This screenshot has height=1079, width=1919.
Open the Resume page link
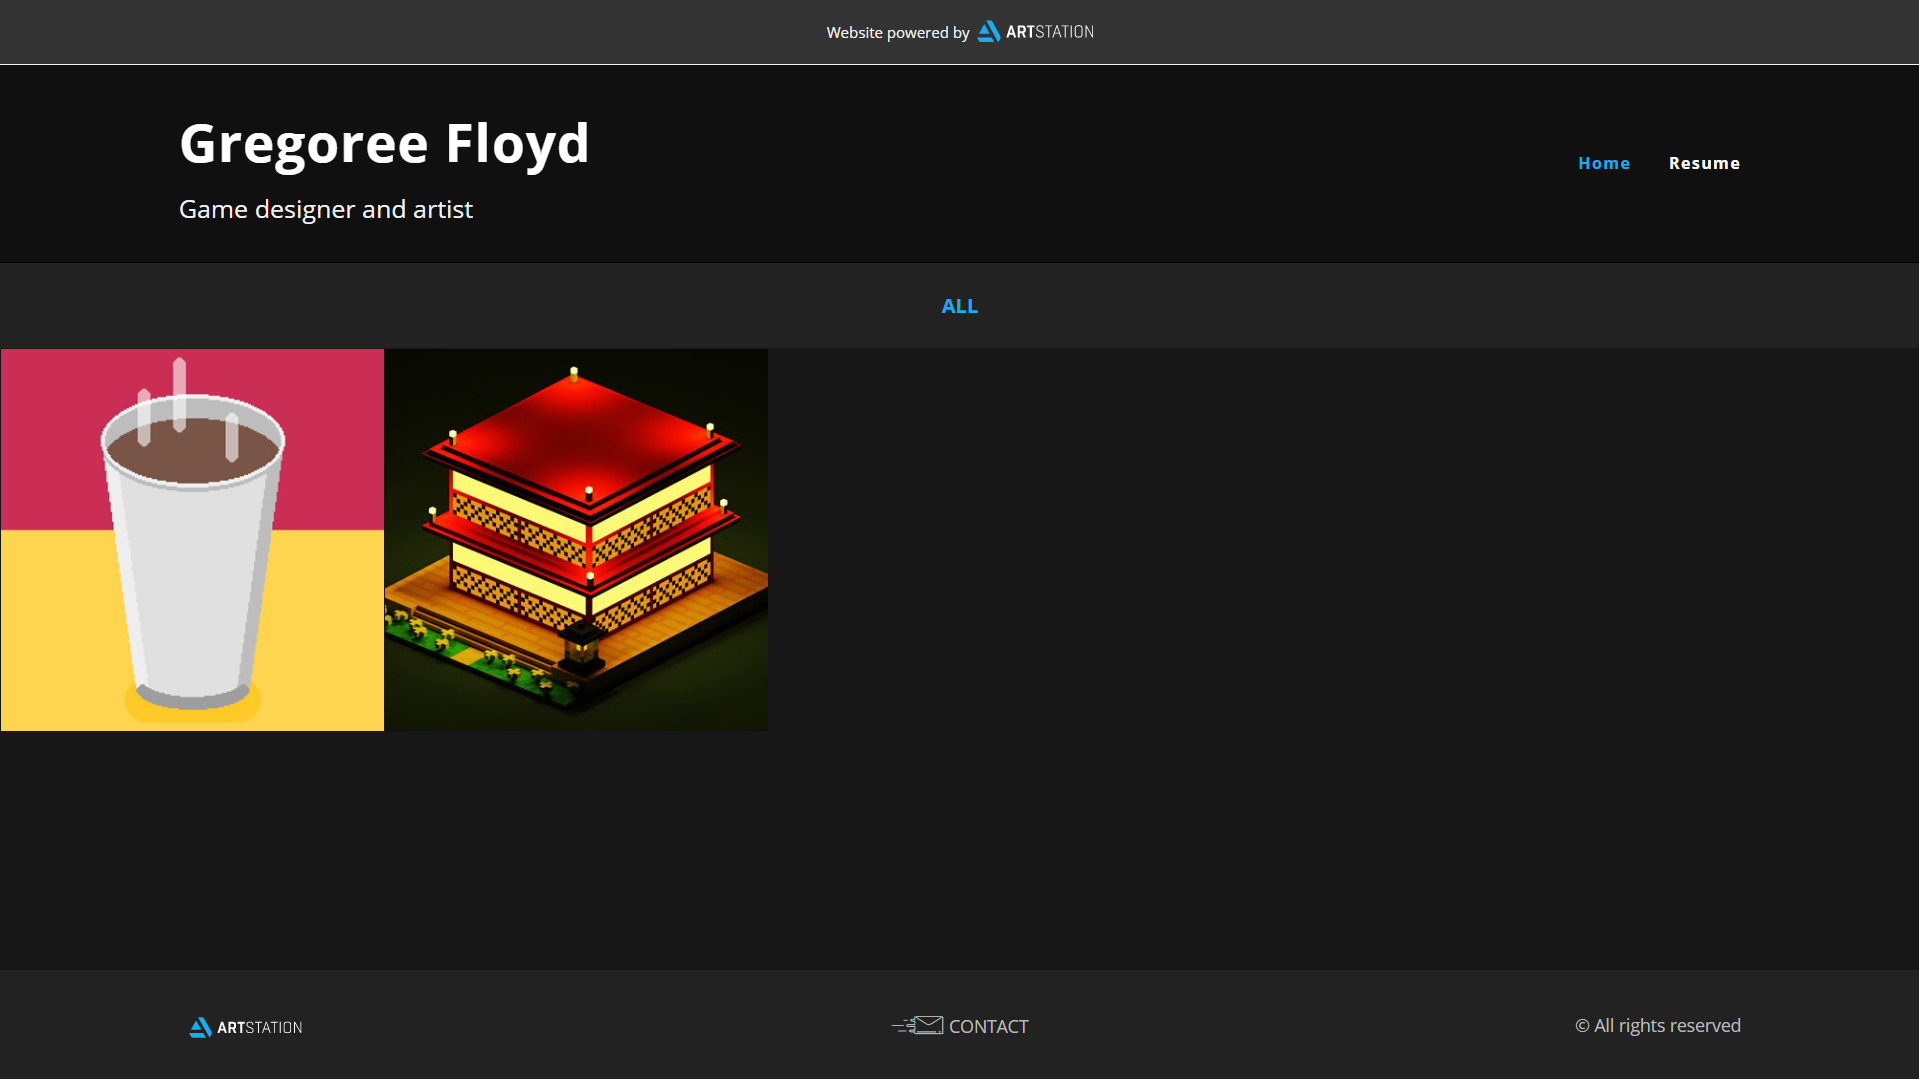1704,163
